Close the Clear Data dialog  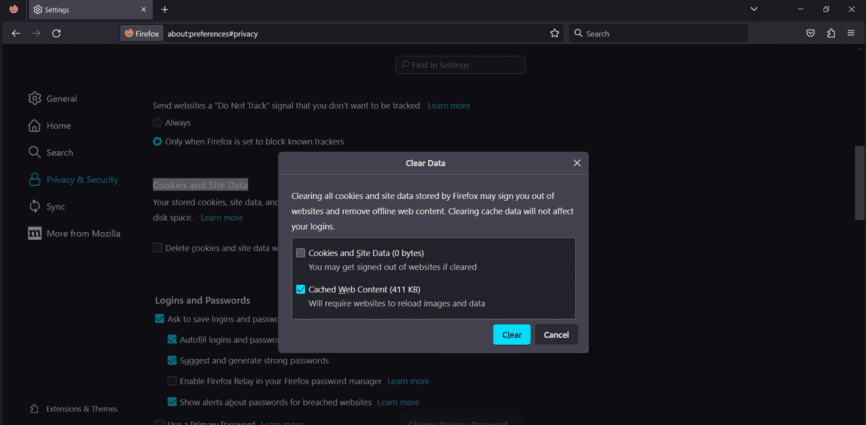pos(577,163)
